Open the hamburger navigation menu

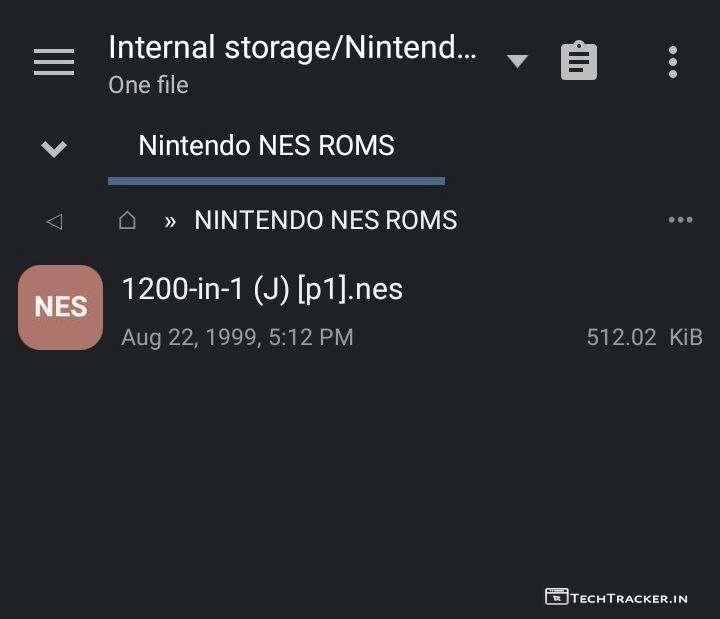[54, 62]
